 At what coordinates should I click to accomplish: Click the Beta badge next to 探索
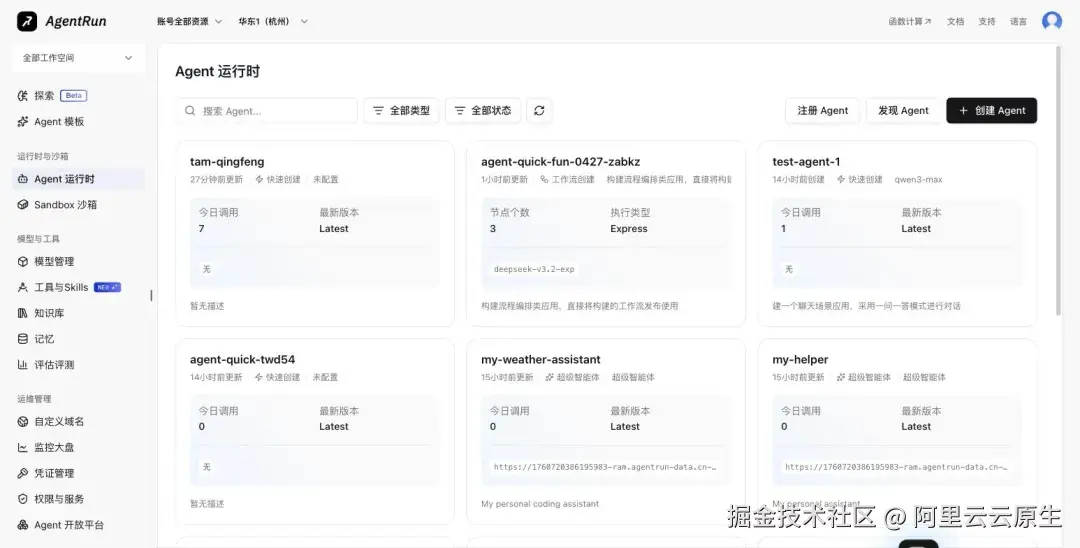[x=74, y=96]
